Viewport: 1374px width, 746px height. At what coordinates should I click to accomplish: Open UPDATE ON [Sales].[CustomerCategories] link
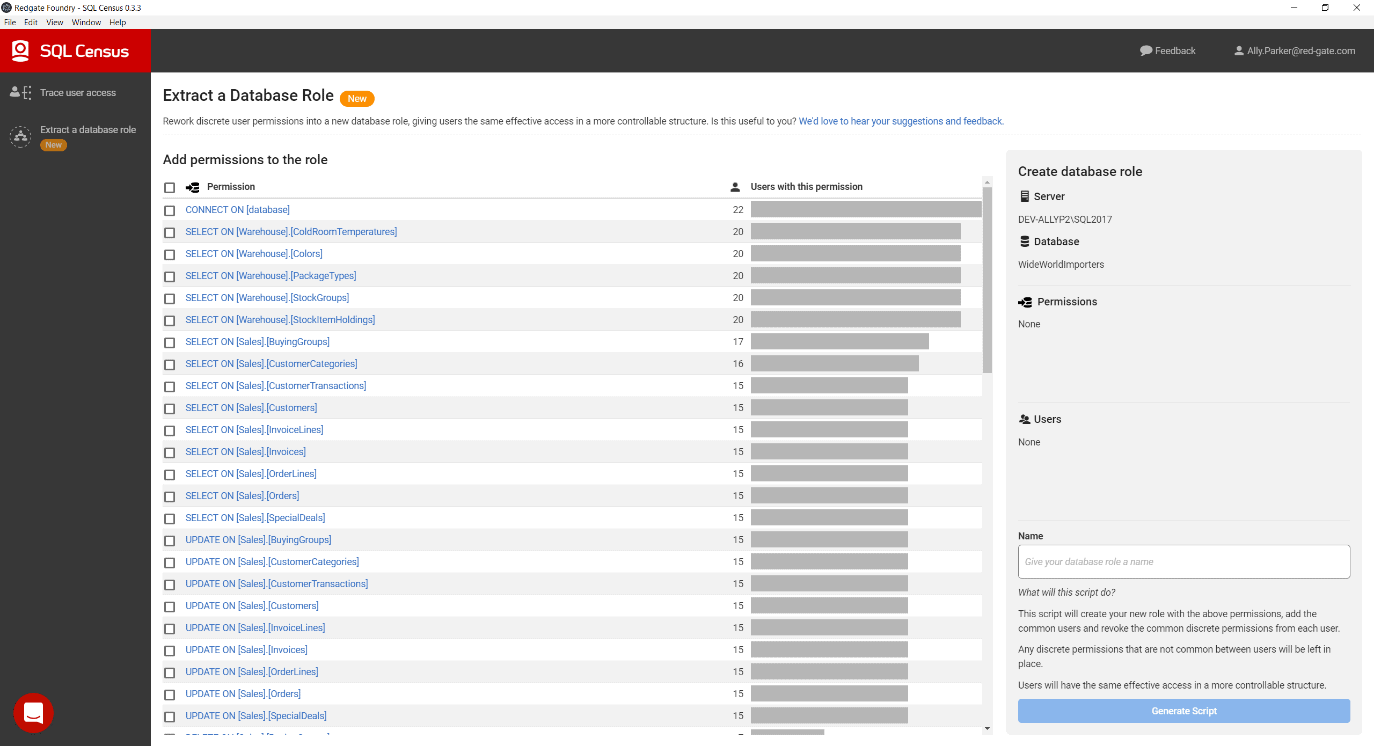point(272,562)
